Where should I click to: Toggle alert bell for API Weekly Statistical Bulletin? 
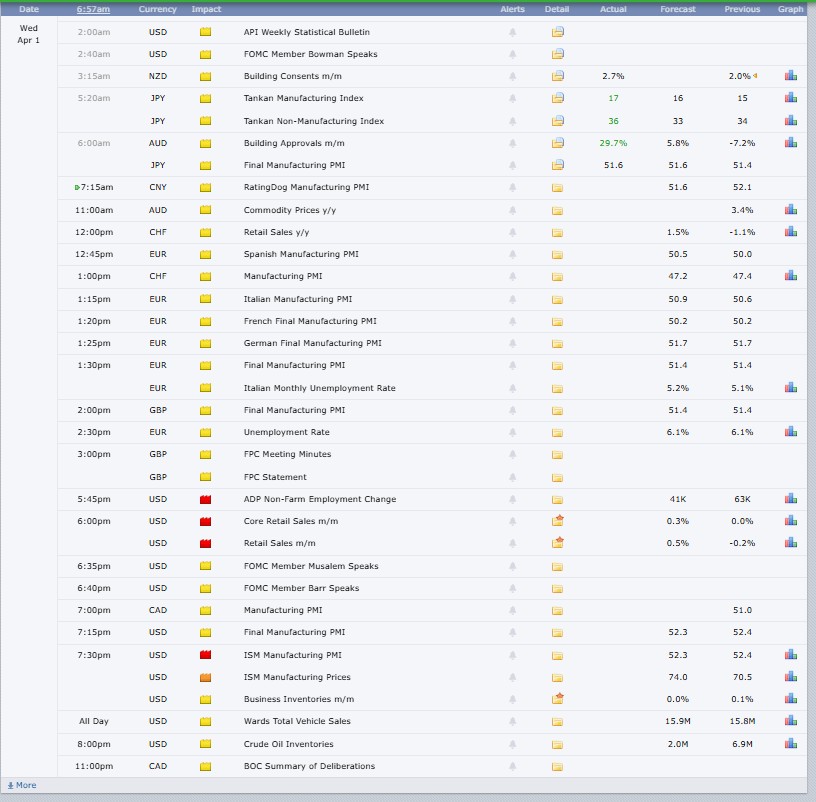point(513,32)
